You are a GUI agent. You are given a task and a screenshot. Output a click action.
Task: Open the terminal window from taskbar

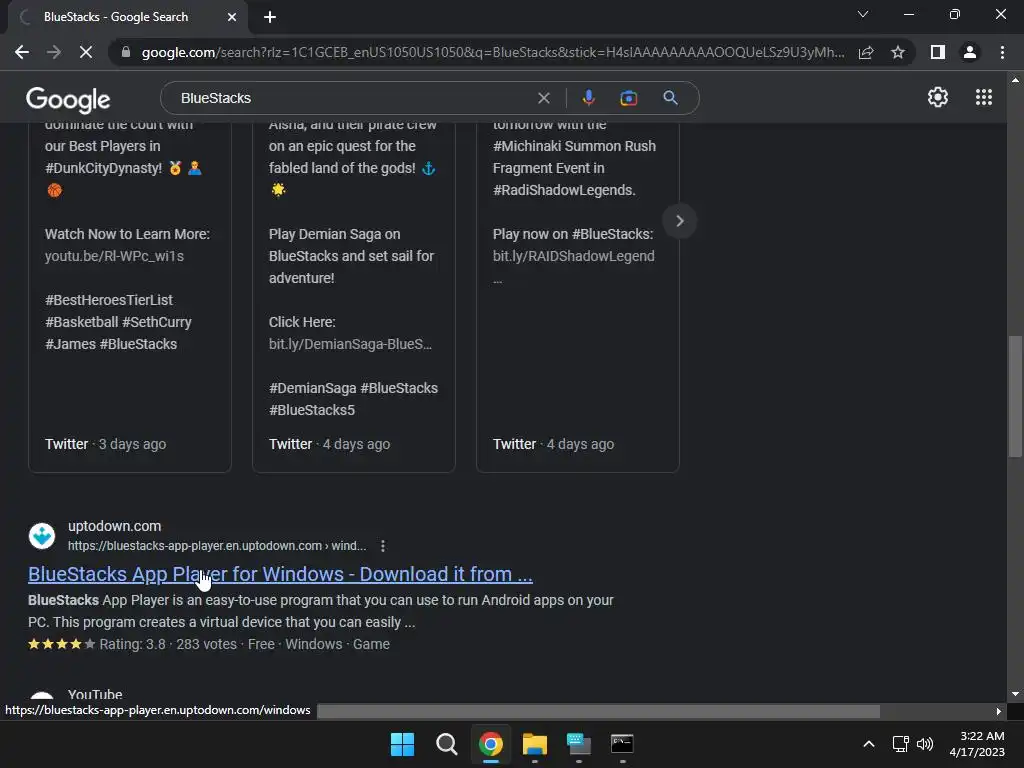point(622,744)
